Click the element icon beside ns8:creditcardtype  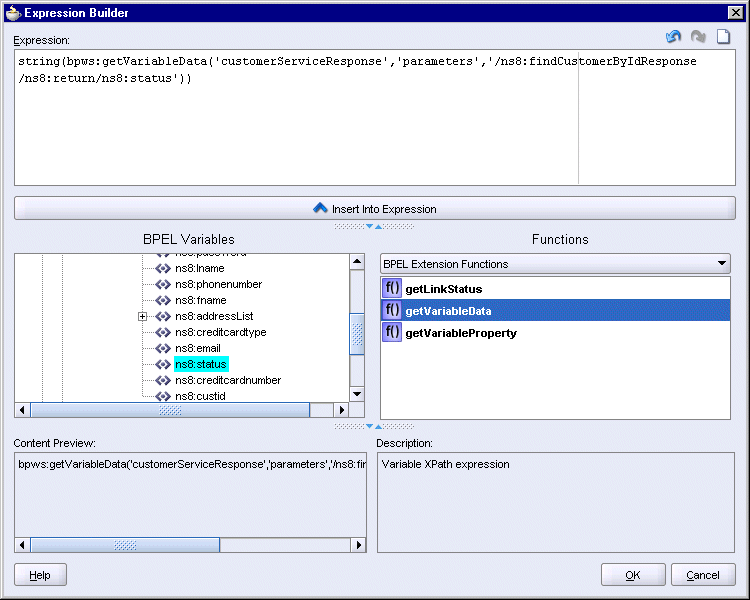[163, 332]
